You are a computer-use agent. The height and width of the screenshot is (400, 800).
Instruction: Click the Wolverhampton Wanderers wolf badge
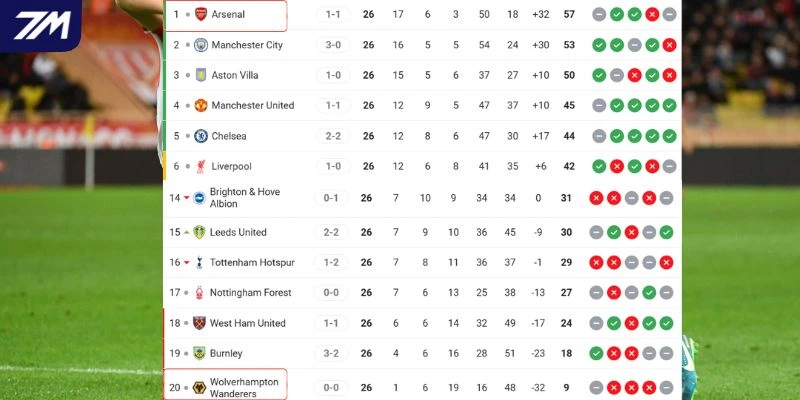point(199,387)
